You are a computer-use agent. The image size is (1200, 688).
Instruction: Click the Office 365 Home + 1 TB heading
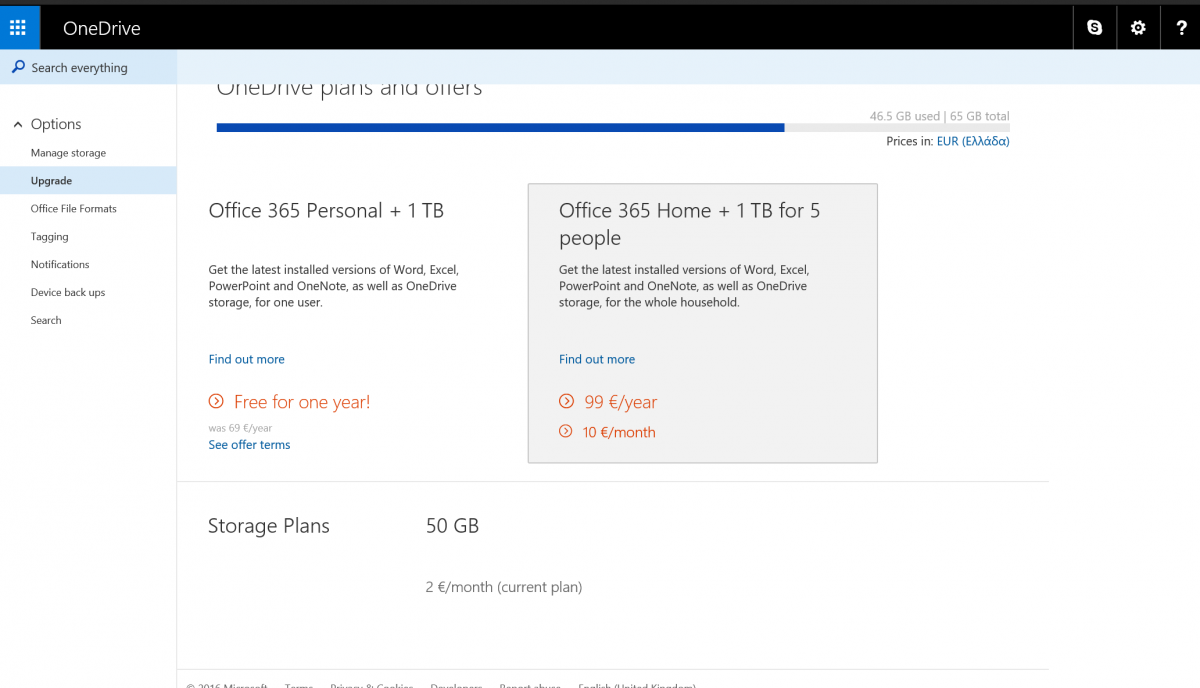(x=690, y=224)
